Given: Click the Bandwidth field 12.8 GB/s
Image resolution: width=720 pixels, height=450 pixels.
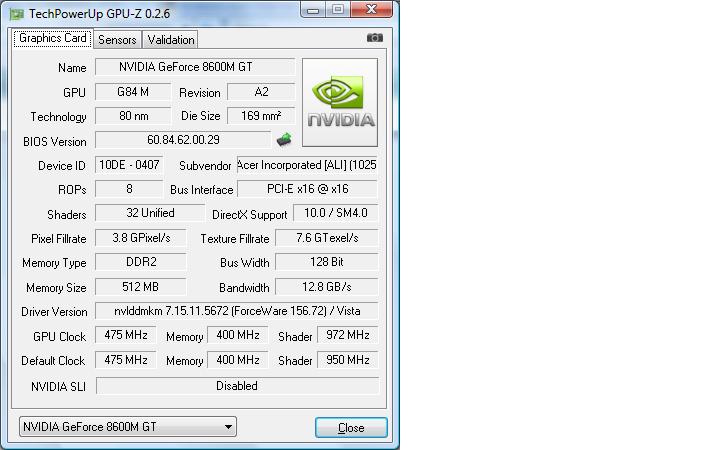Looking at the screenshot, I should (326, 287).
